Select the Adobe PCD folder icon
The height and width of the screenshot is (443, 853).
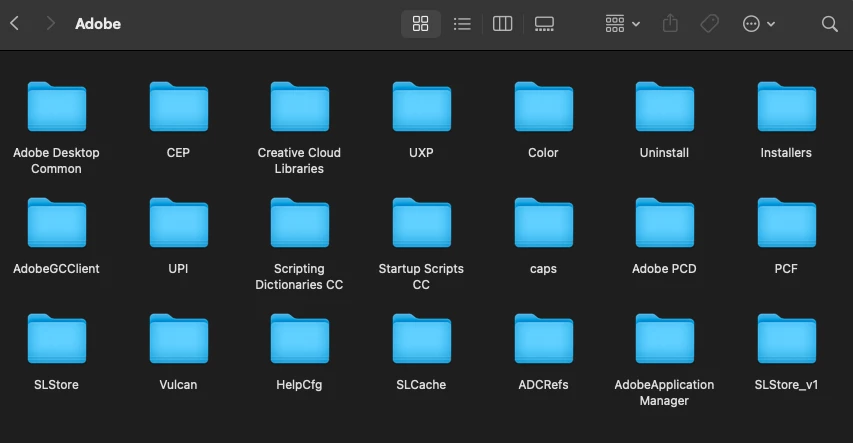(x=665, y=223)
